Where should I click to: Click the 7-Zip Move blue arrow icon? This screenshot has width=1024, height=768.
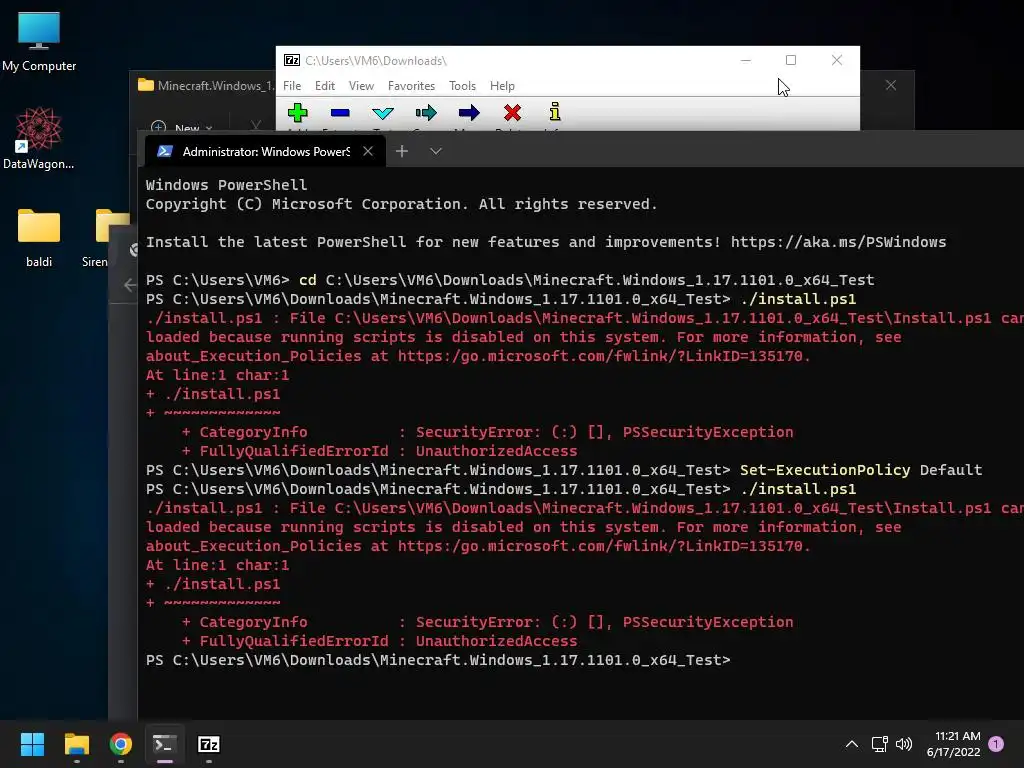469,113
